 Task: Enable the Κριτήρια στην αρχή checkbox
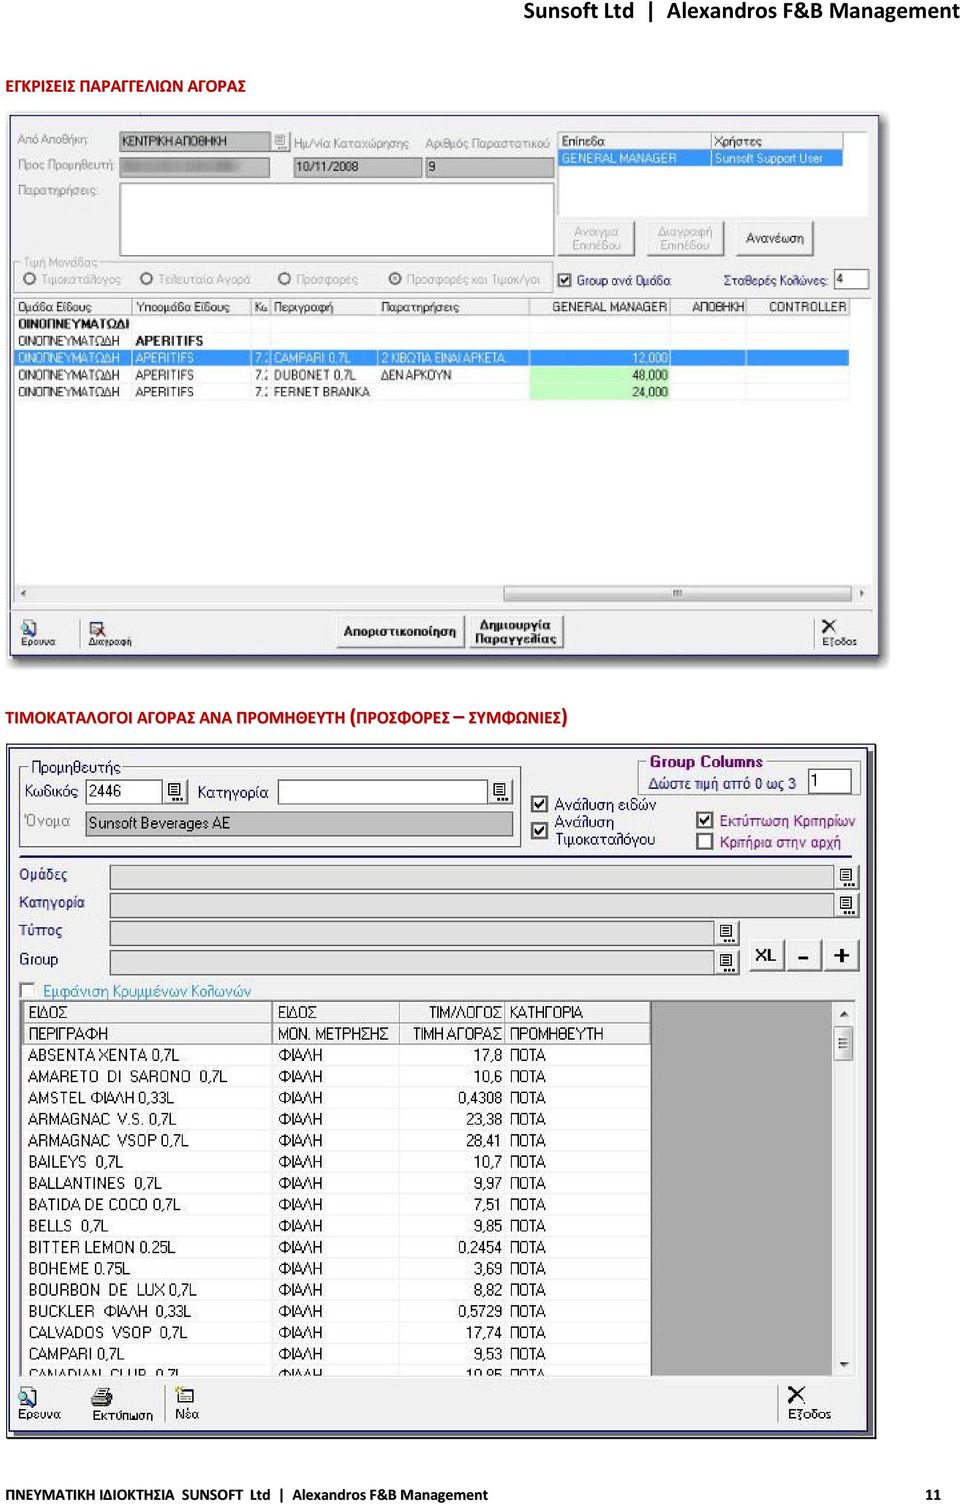(705, 842)
